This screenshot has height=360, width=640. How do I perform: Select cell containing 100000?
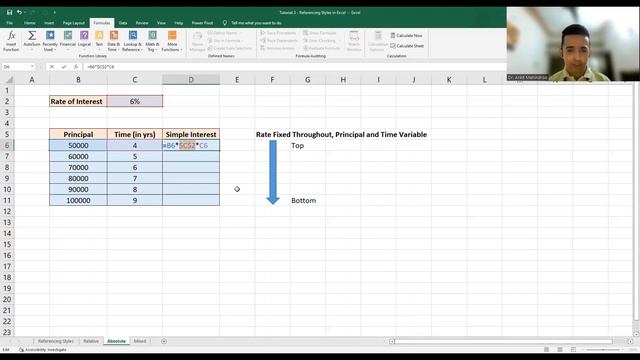click(x=78, y=200)
